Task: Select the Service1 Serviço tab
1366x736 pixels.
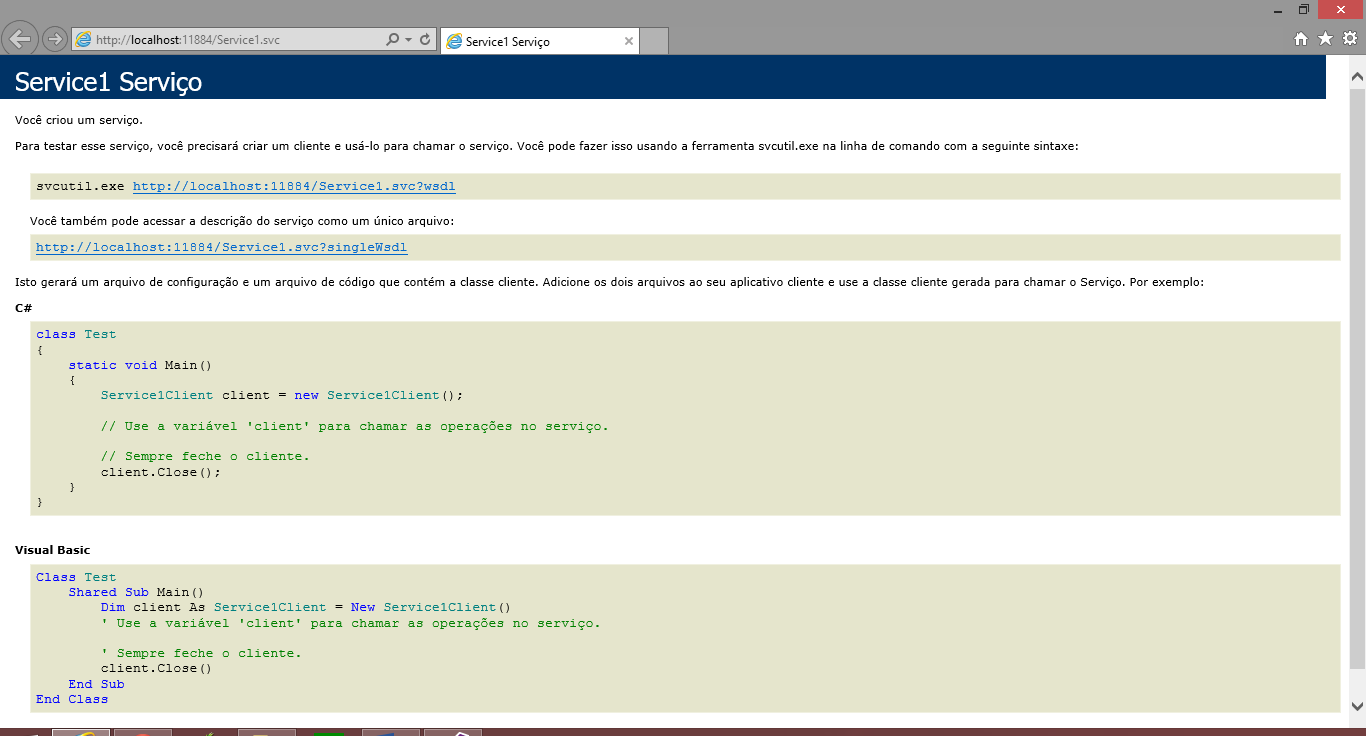Action: [538, 42]
